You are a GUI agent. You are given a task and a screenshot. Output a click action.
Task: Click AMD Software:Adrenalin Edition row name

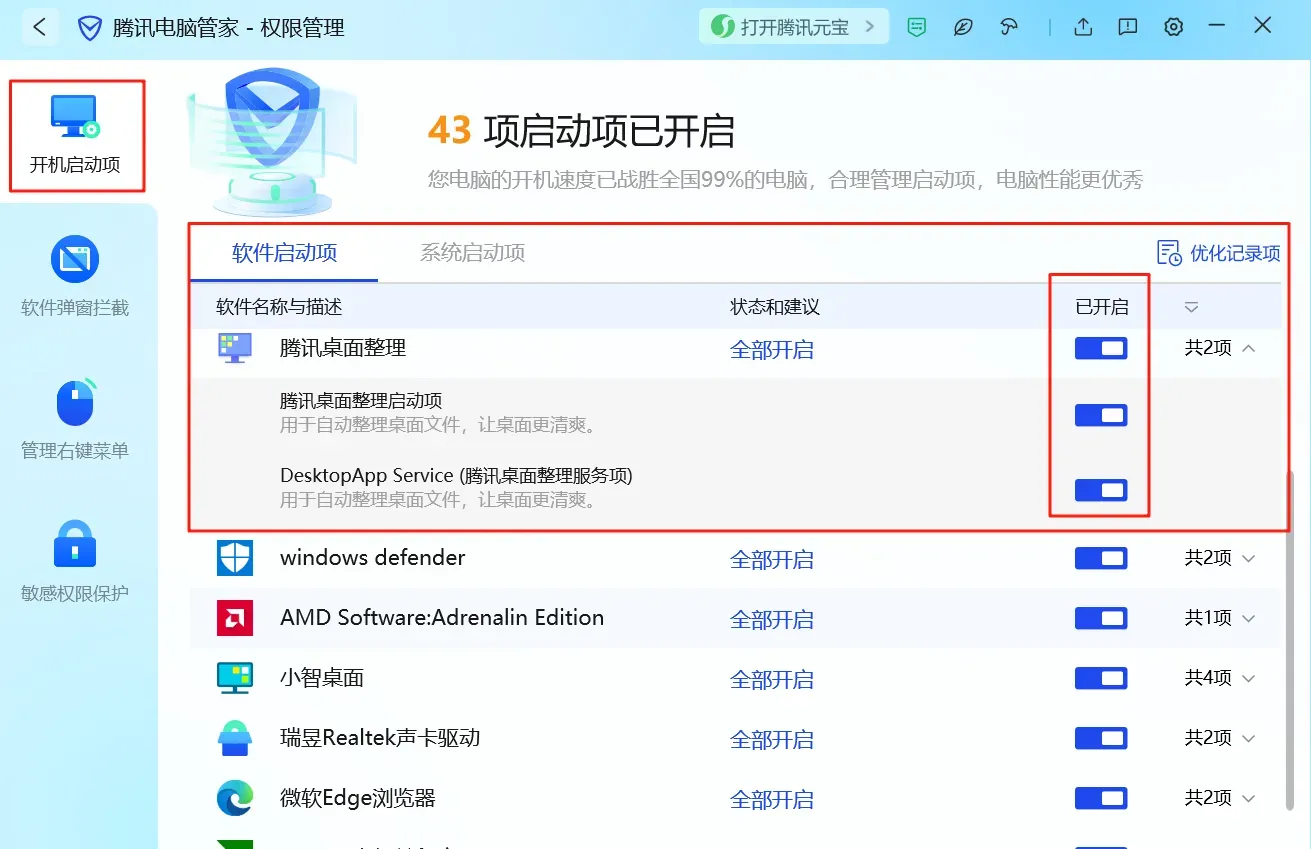coord(442,618)
